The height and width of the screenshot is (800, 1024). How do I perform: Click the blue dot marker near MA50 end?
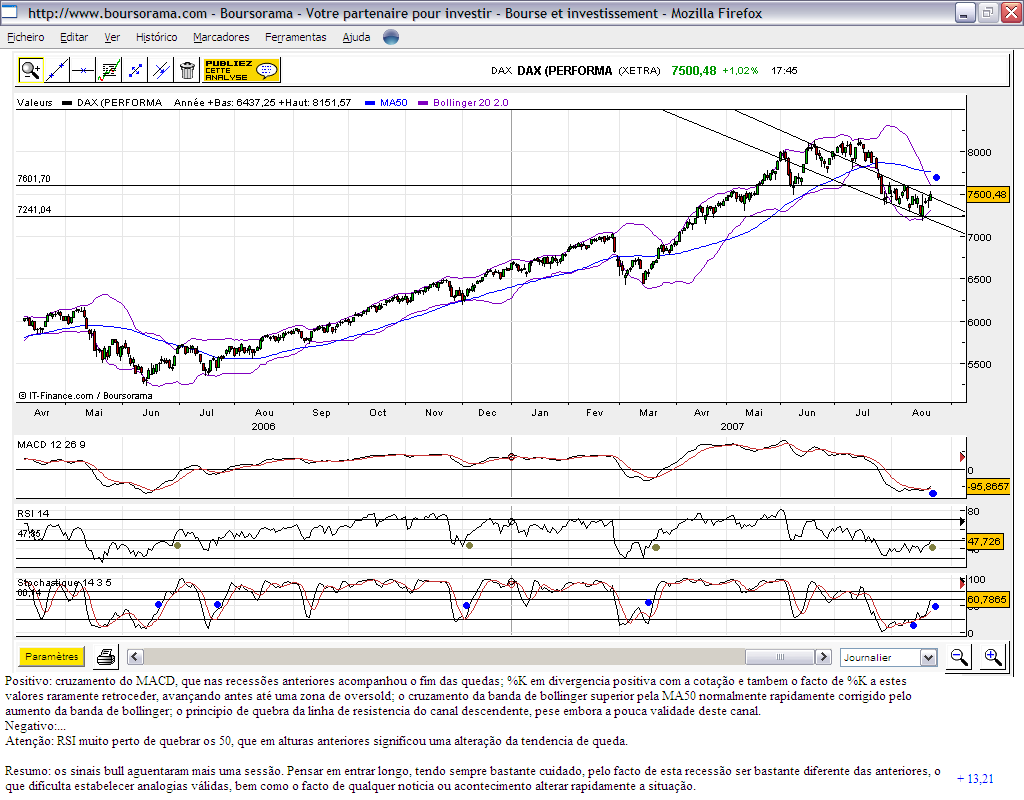936,178
